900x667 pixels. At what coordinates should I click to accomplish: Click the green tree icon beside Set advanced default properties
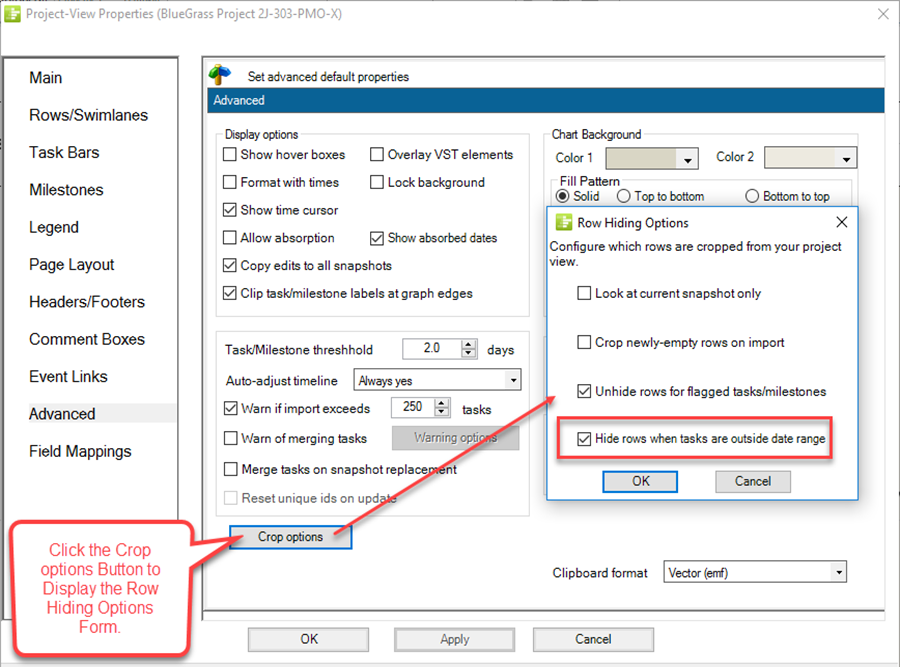point(220,73)
